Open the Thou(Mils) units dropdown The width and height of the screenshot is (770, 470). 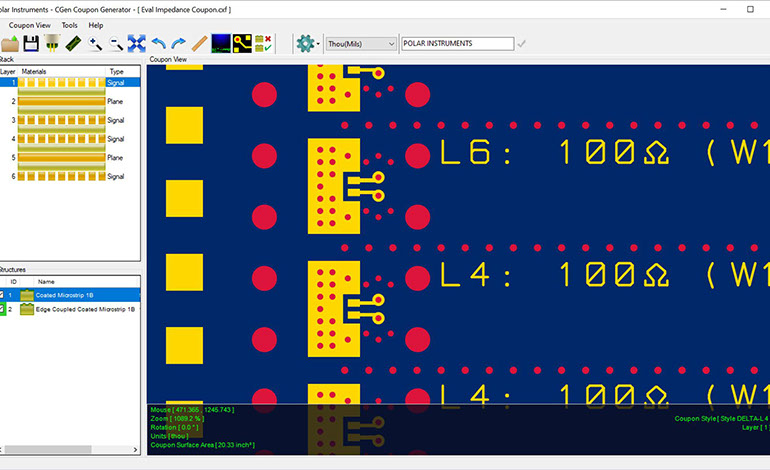click(360, 44)
